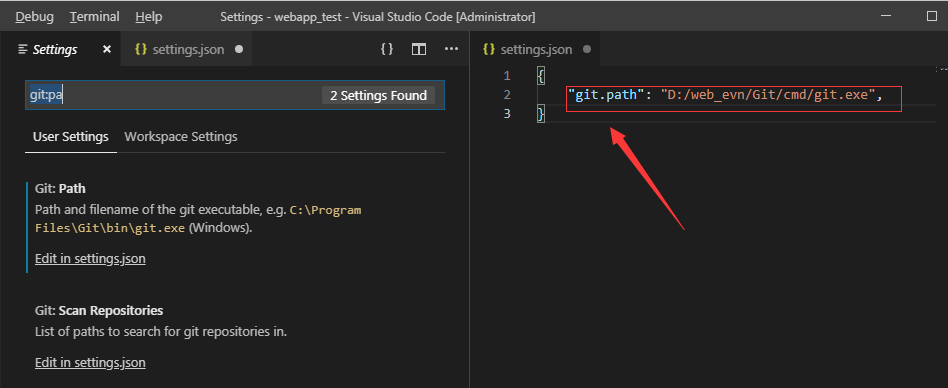The height and width of the screenshot is (388, 948).
Task: Click unsaved dot on right settings.json tab
Action: pyautogui.click(x=586, y=49)
